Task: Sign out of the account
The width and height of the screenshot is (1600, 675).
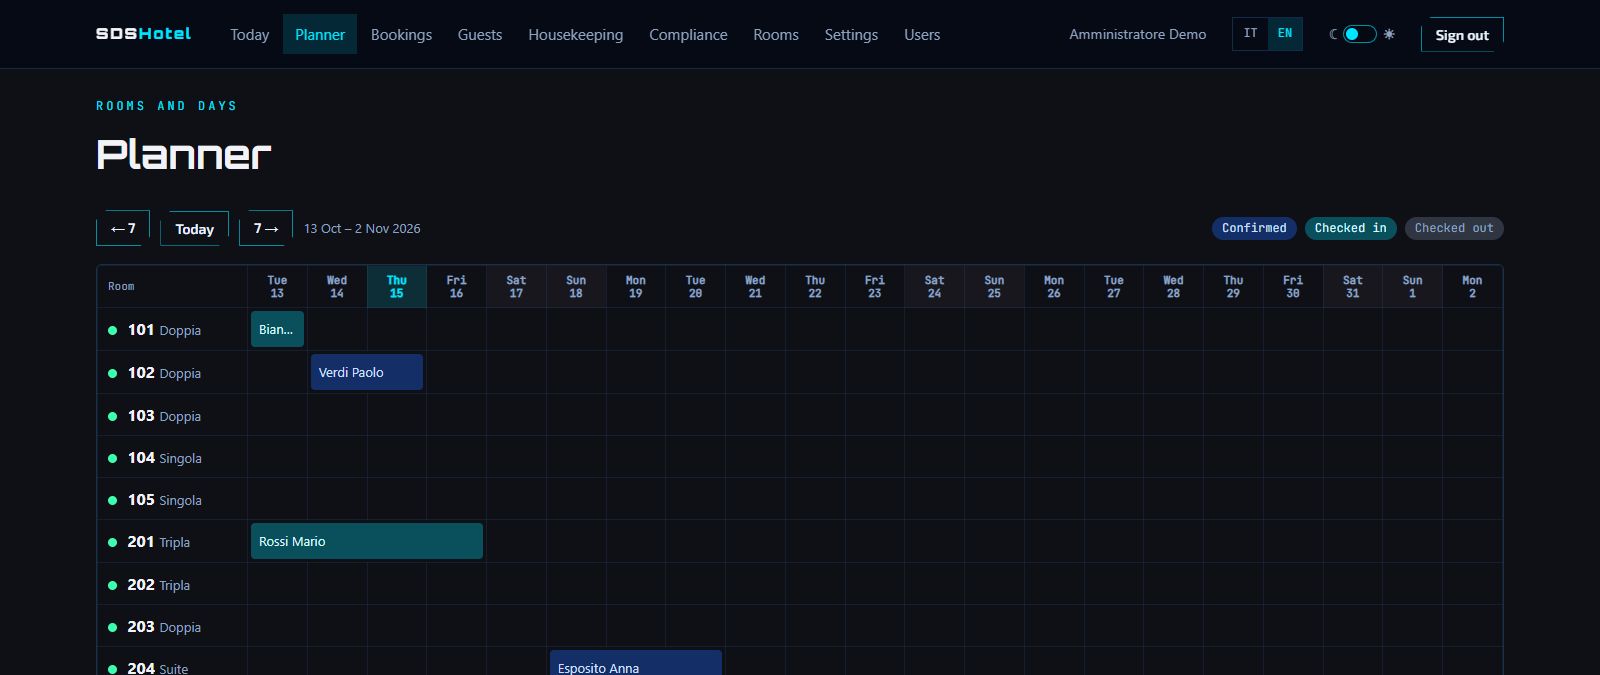Action: 1462,35
